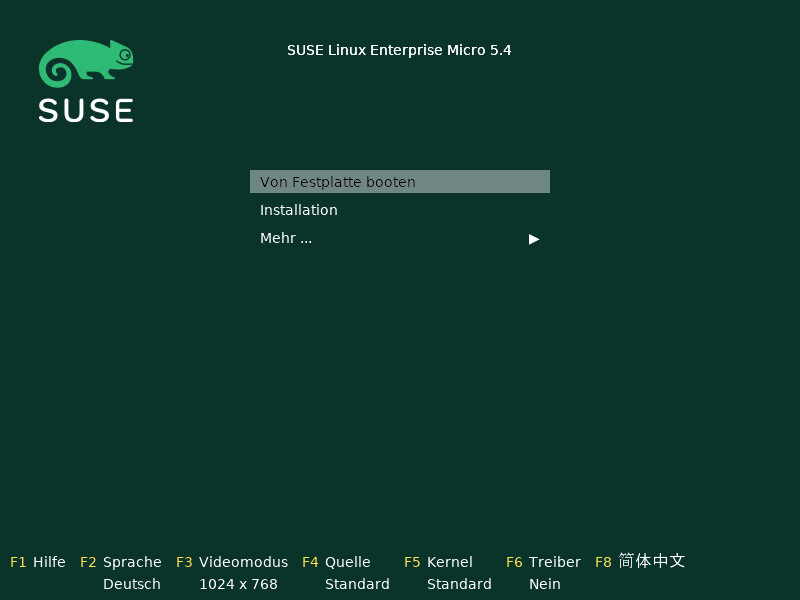This screenshot has width=800, height=600.
Task: Click the SUSE wordmark below the chameleon
Action: point(86,110)
